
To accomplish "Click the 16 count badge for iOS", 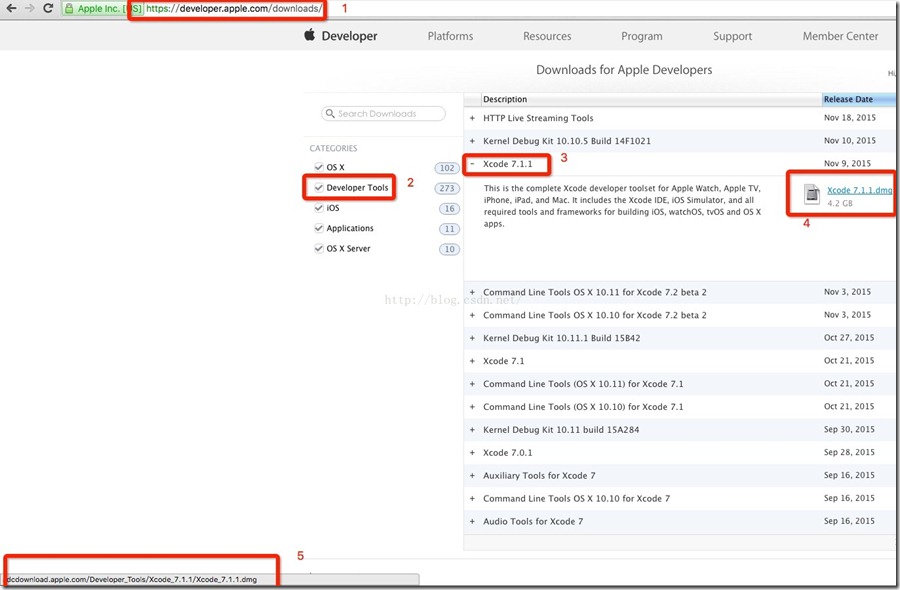I will 449,208.
